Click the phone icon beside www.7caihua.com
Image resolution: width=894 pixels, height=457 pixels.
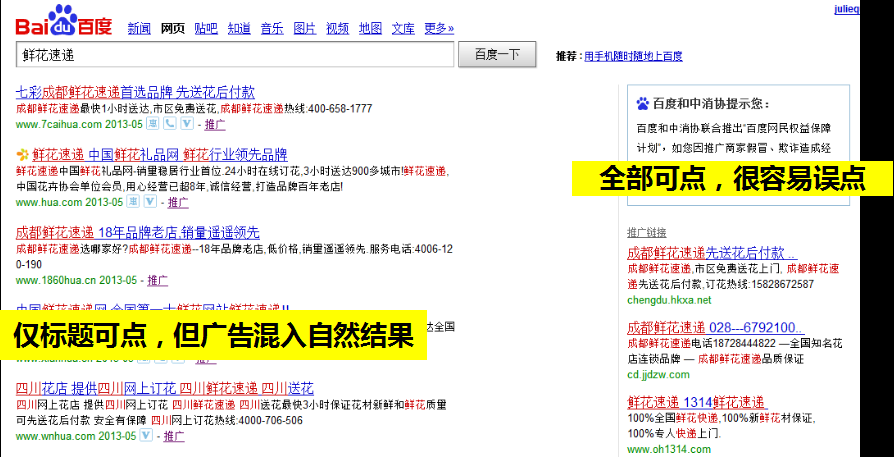[170, 124]
